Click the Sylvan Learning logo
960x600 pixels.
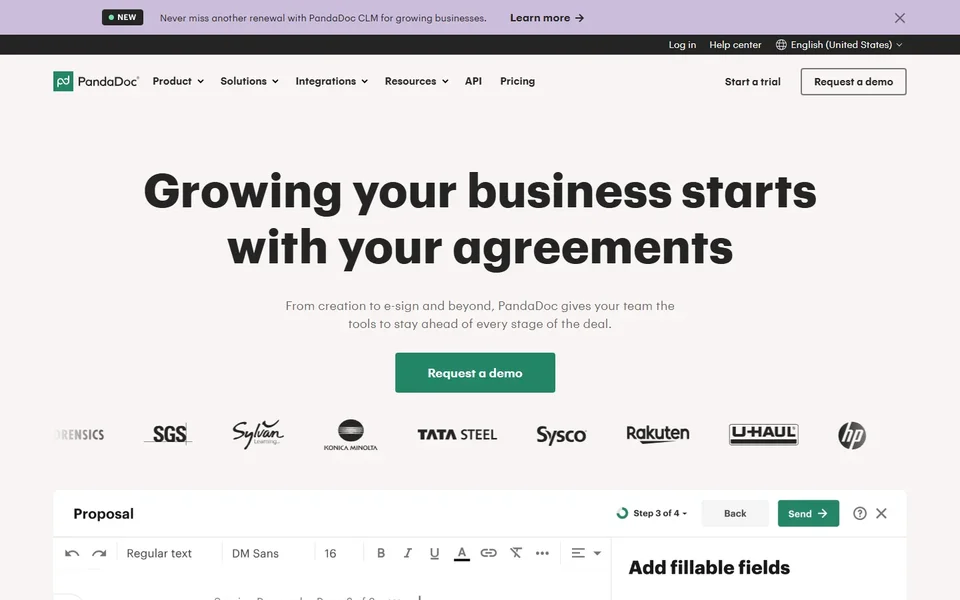pyautogui.click(x=258, y=433)
